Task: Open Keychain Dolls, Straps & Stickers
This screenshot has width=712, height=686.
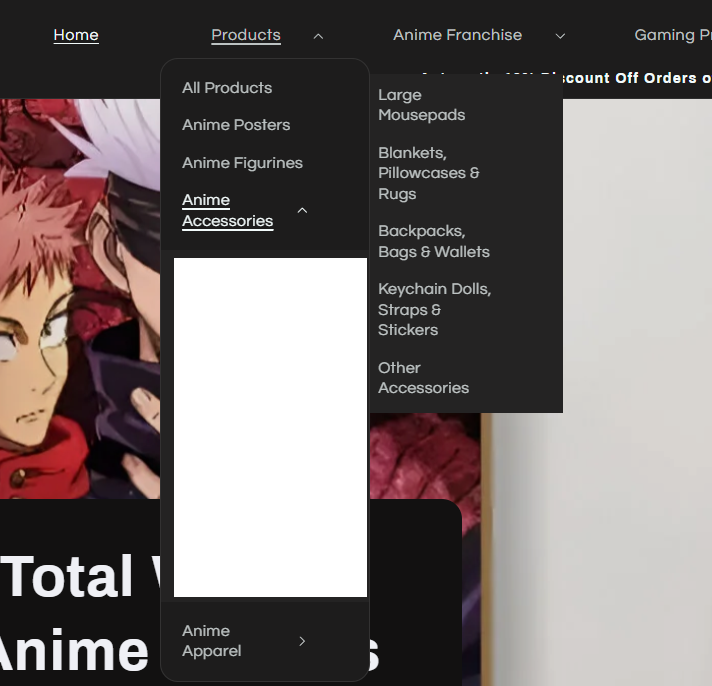Action: click(x=435, y=309)
